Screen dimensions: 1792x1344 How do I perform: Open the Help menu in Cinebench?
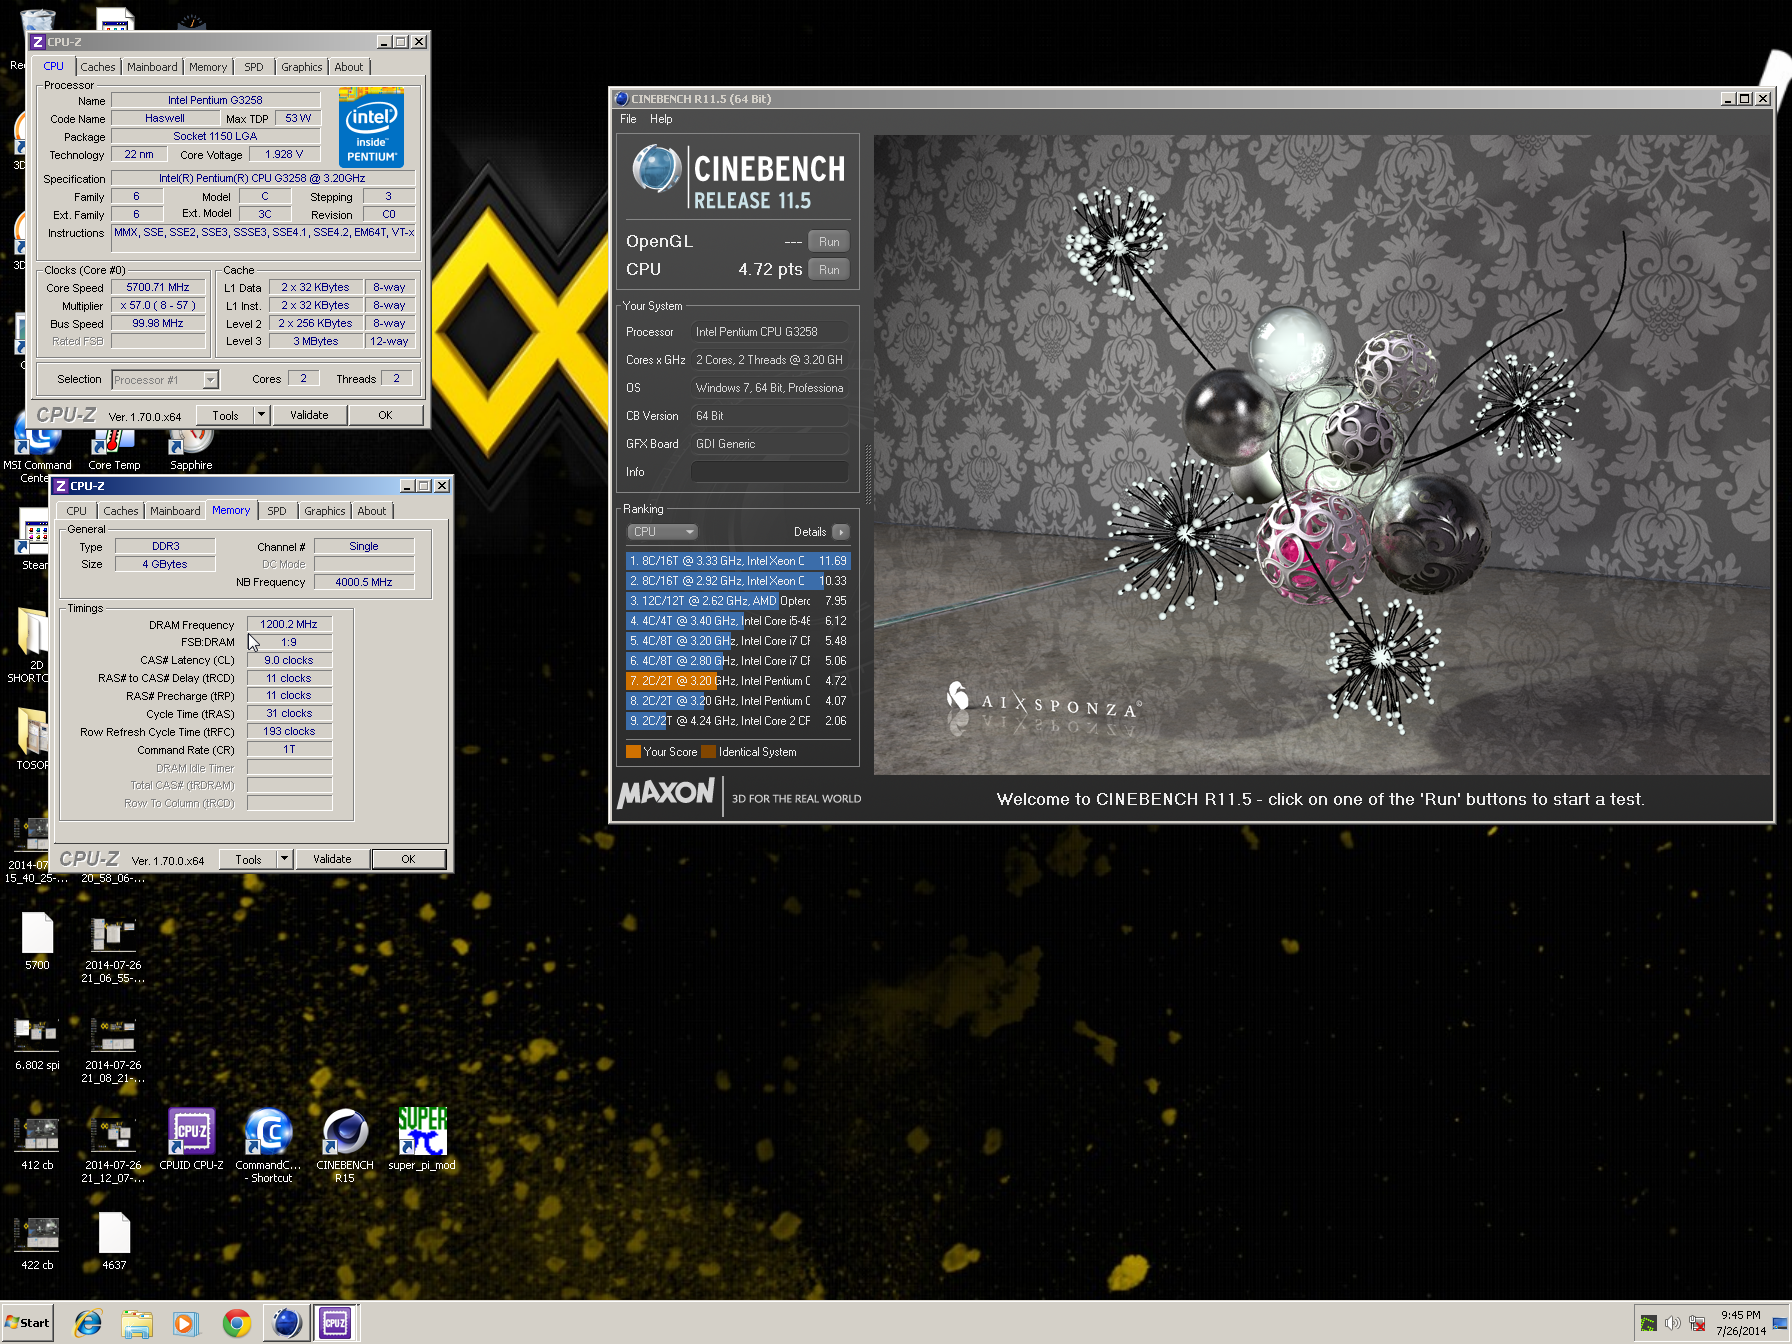click(661, 119)
